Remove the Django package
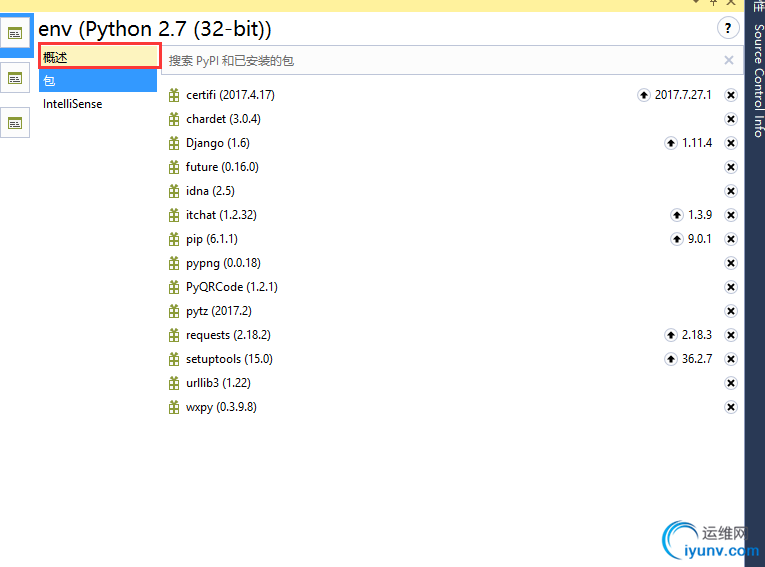765x567 pixels. [730, 143]
